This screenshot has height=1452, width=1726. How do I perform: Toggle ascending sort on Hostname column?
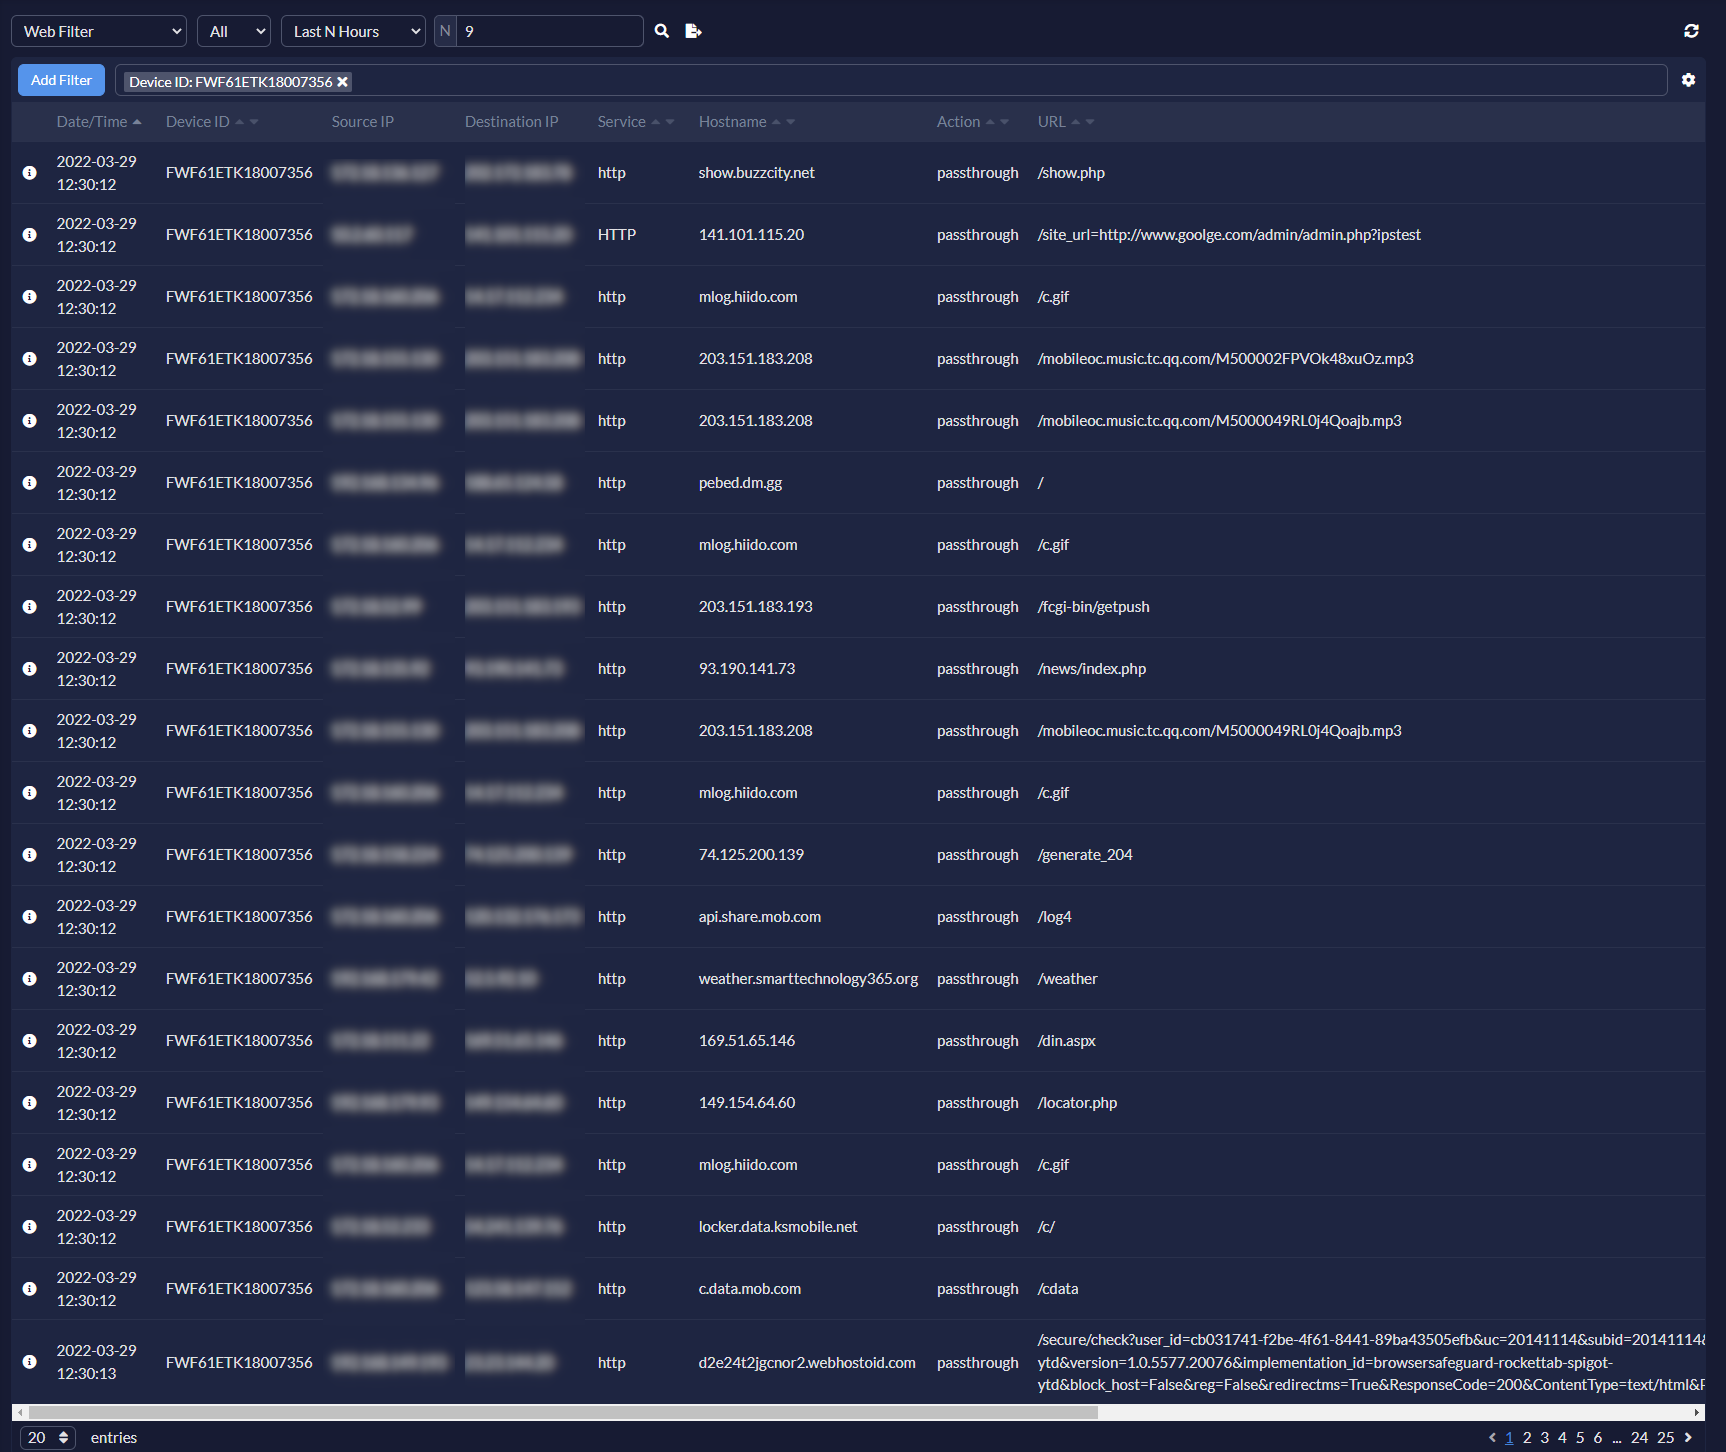[779, 121]
